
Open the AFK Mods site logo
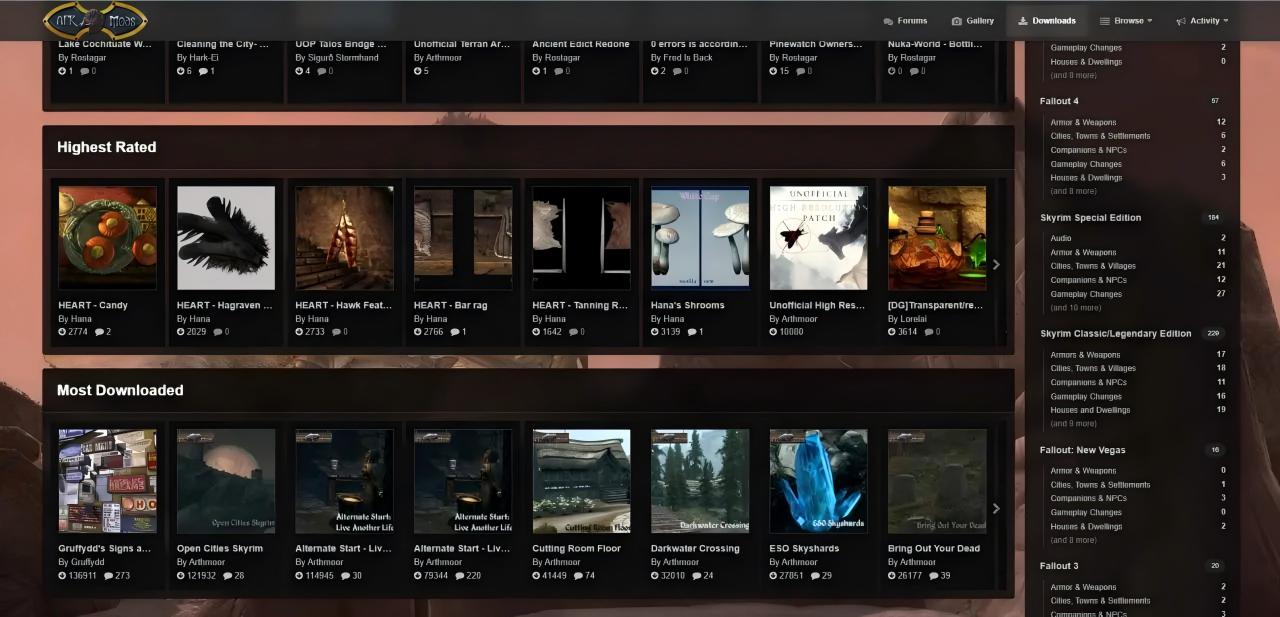tap(95, 20)
